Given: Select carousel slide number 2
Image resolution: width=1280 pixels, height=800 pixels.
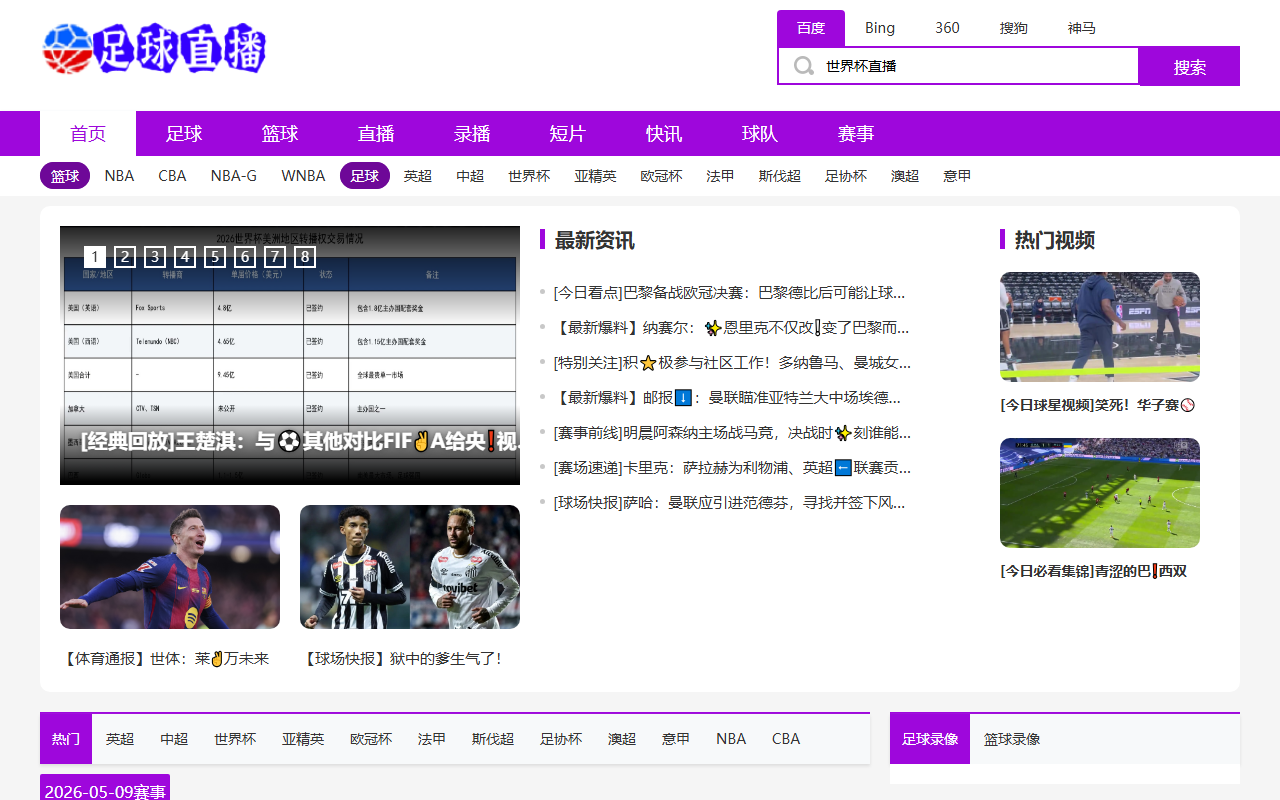Looking at the screenshot, I should point(124,257).
